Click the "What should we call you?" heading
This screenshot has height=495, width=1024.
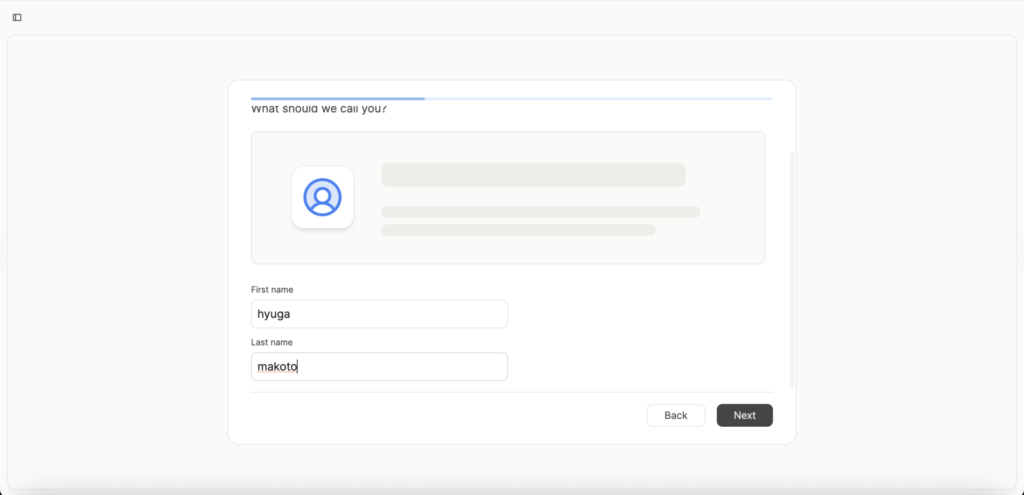click(x=319, y=109)
